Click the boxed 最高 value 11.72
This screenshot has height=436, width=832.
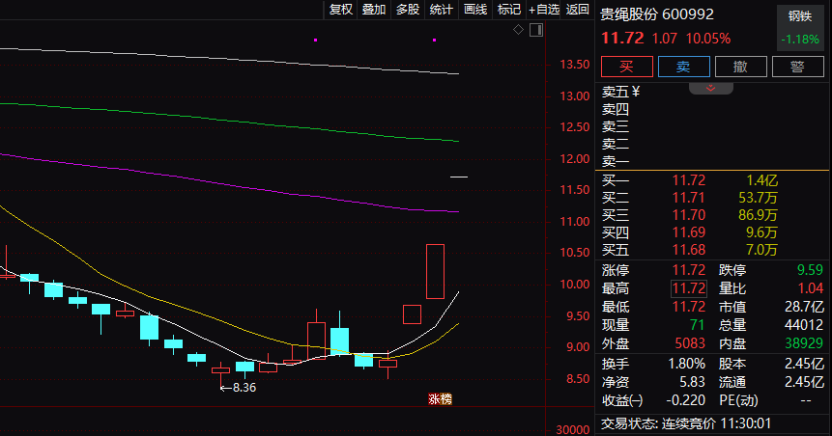tap(689, 289)
